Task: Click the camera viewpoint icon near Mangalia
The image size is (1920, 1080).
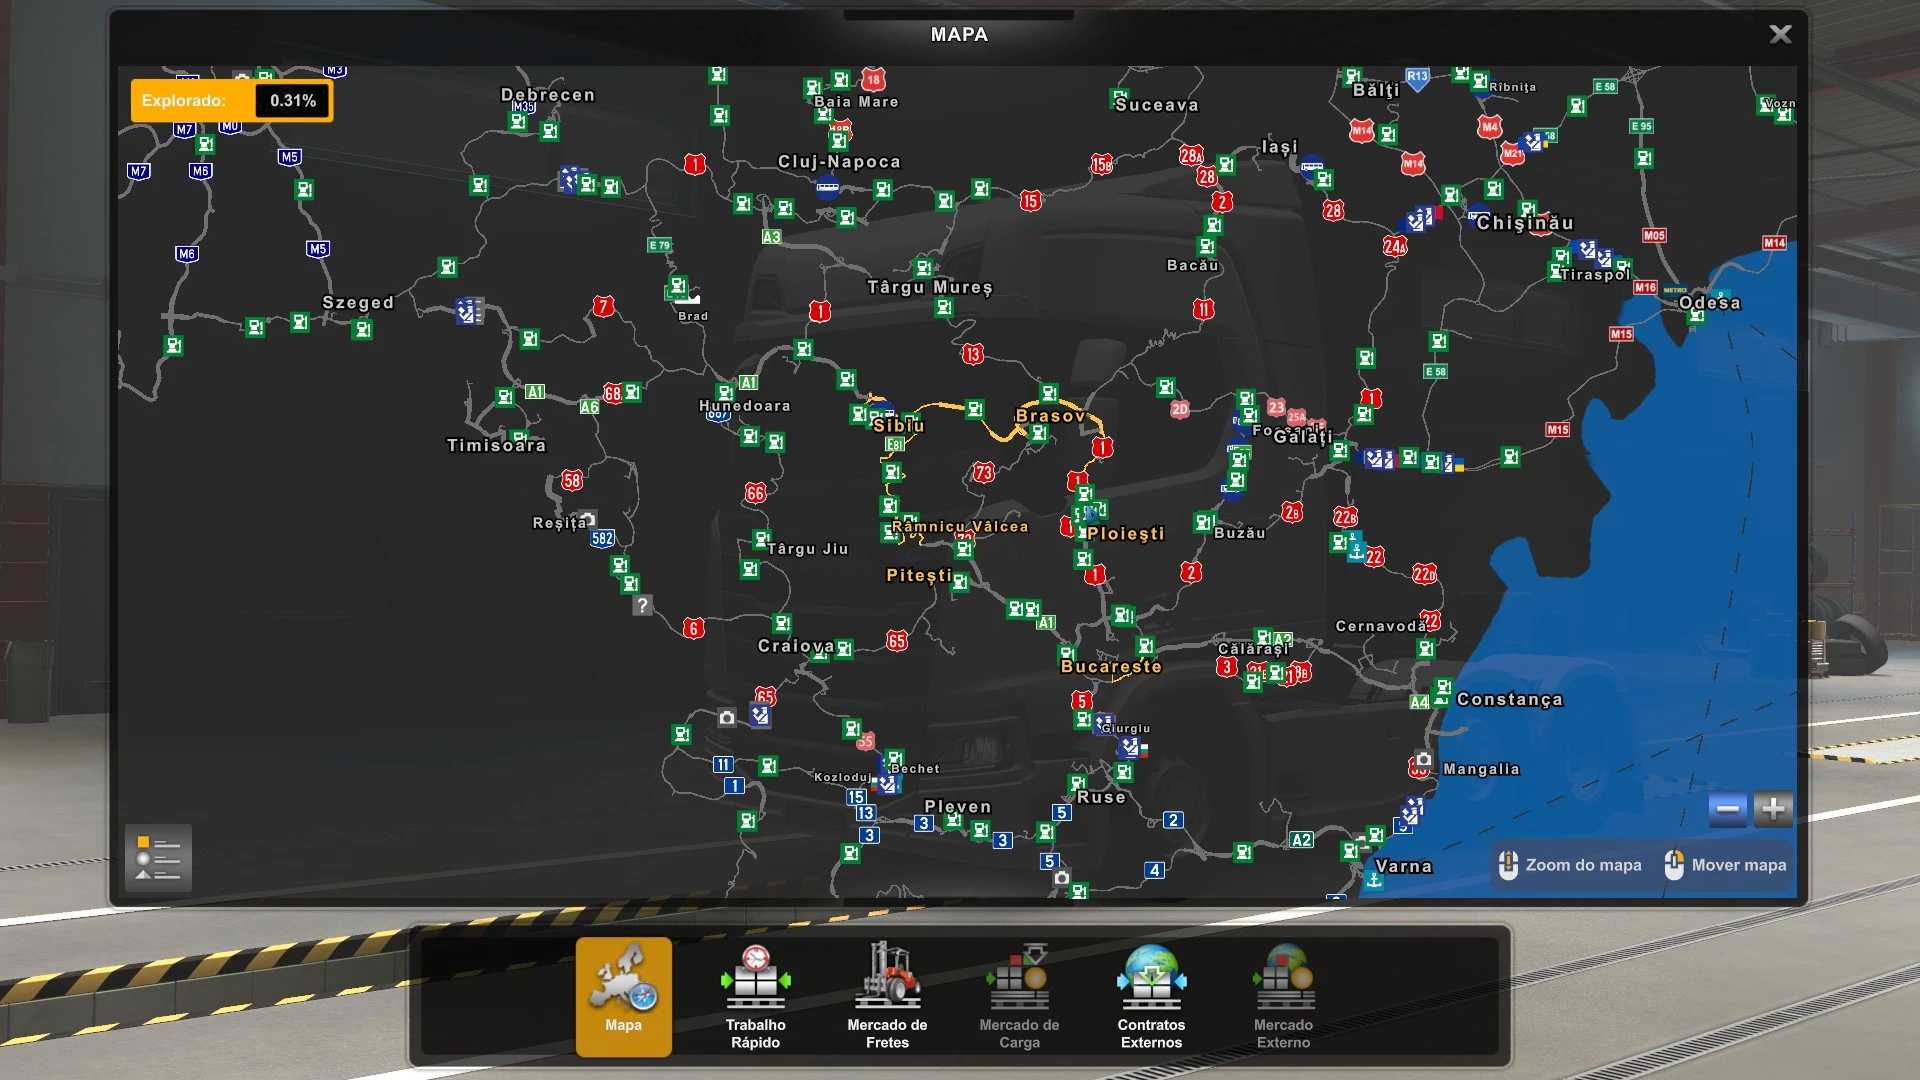Action: (x=1423, y=760)
